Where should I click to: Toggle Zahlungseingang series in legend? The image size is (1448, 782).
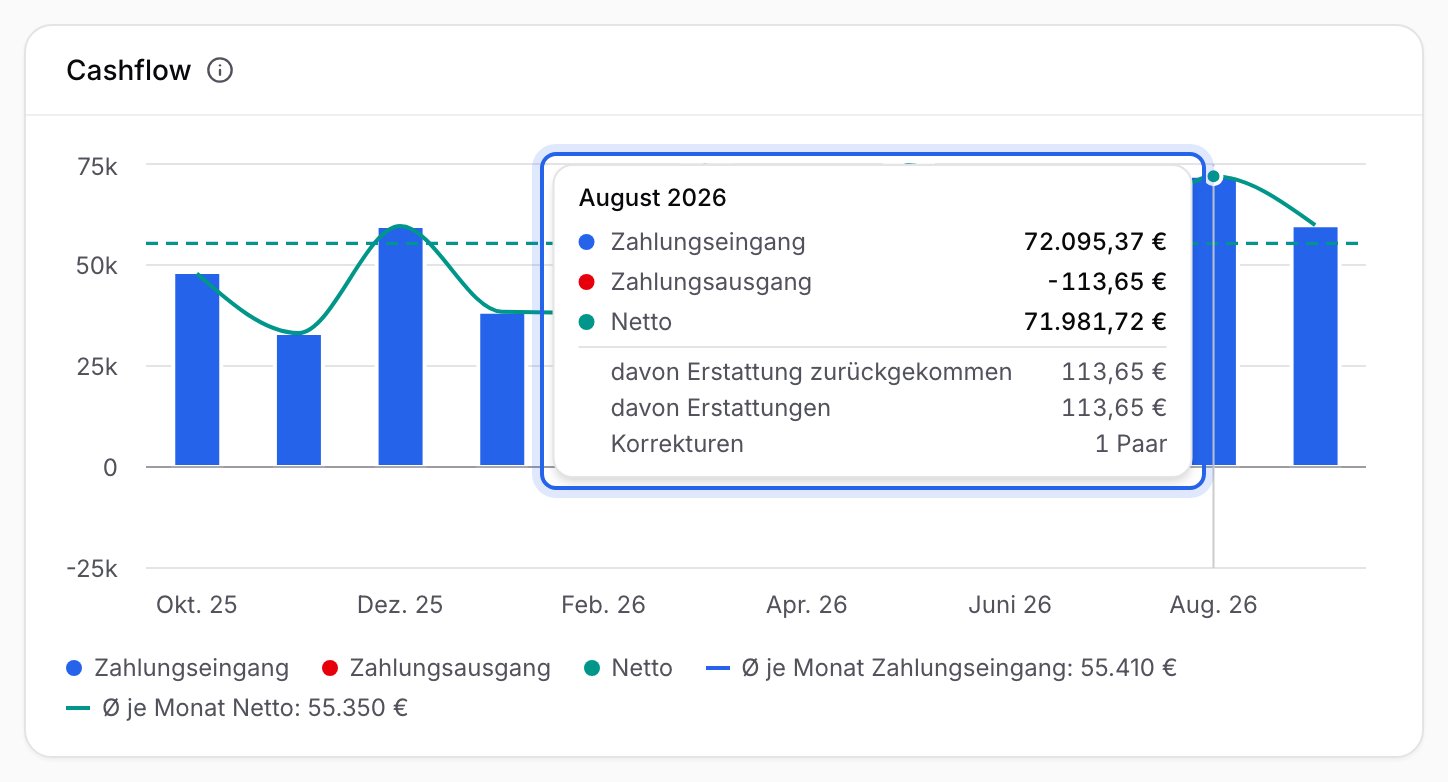click(x=178, y=667)
